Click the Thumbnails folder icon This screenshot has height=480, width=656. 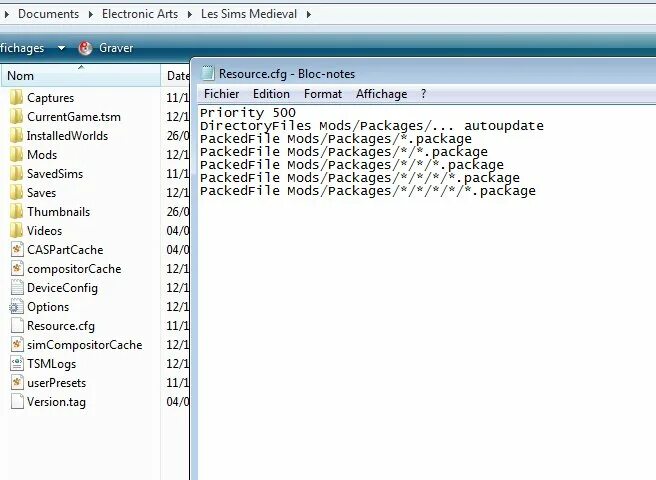pyautogui.click(x=16, y=212)
